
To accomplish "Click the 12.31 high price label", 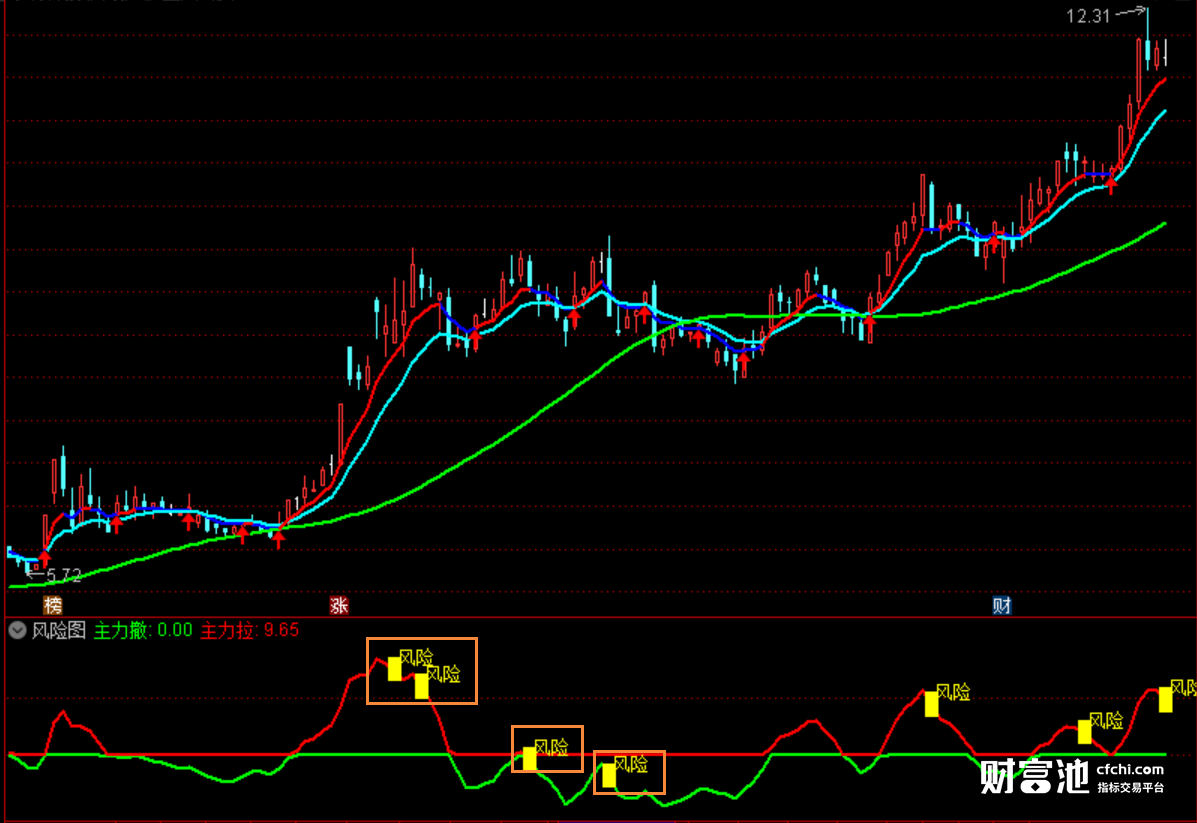I will coord(1088,16).
